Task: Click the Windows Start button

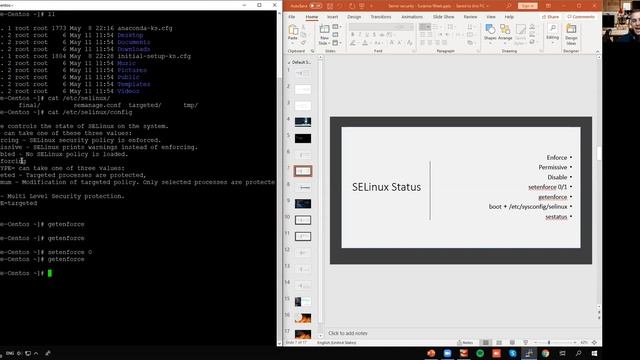Action: coord(594,353)
